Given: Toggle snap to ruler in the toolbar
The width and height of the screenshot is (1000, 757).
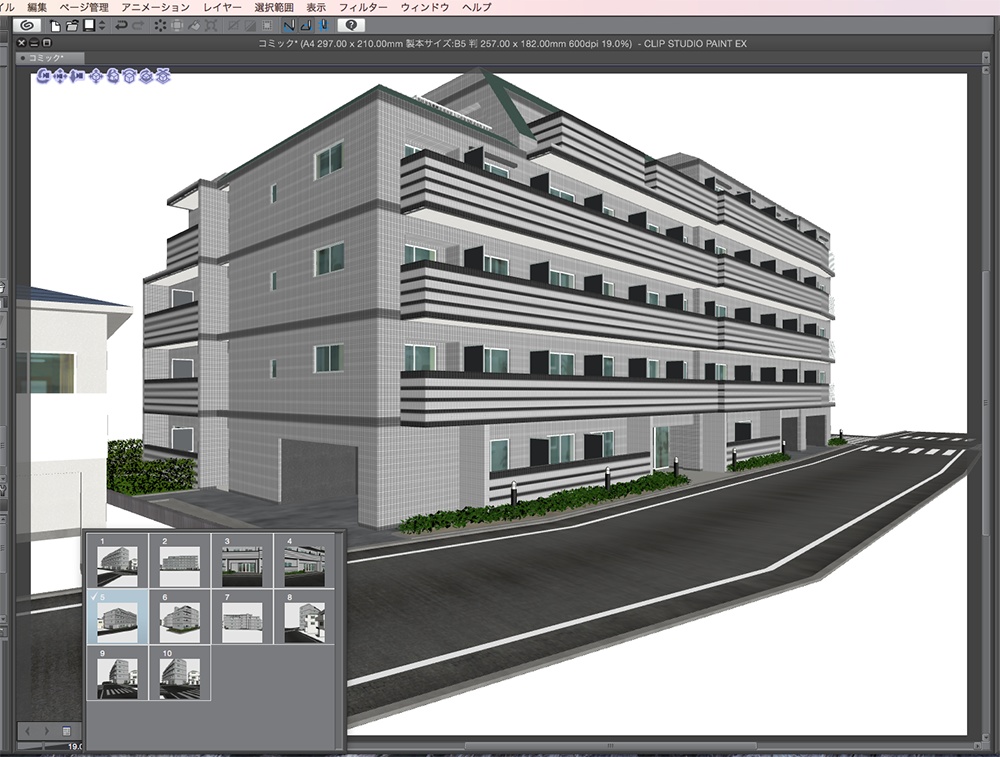Looking at the screenshot, I should coord(290,26).
